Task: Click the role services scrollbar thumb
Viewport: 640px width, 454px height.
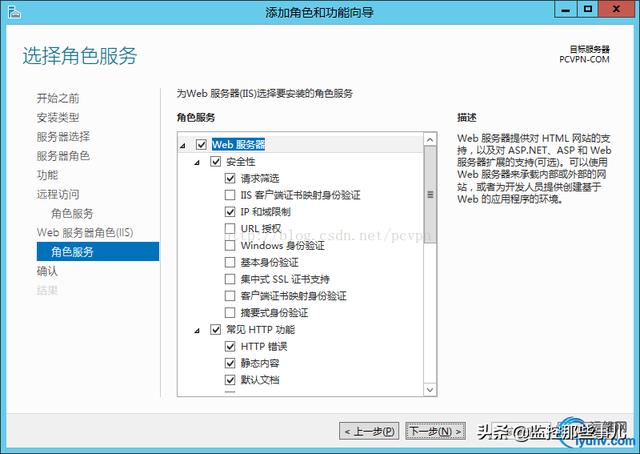Action: [430, 195]
